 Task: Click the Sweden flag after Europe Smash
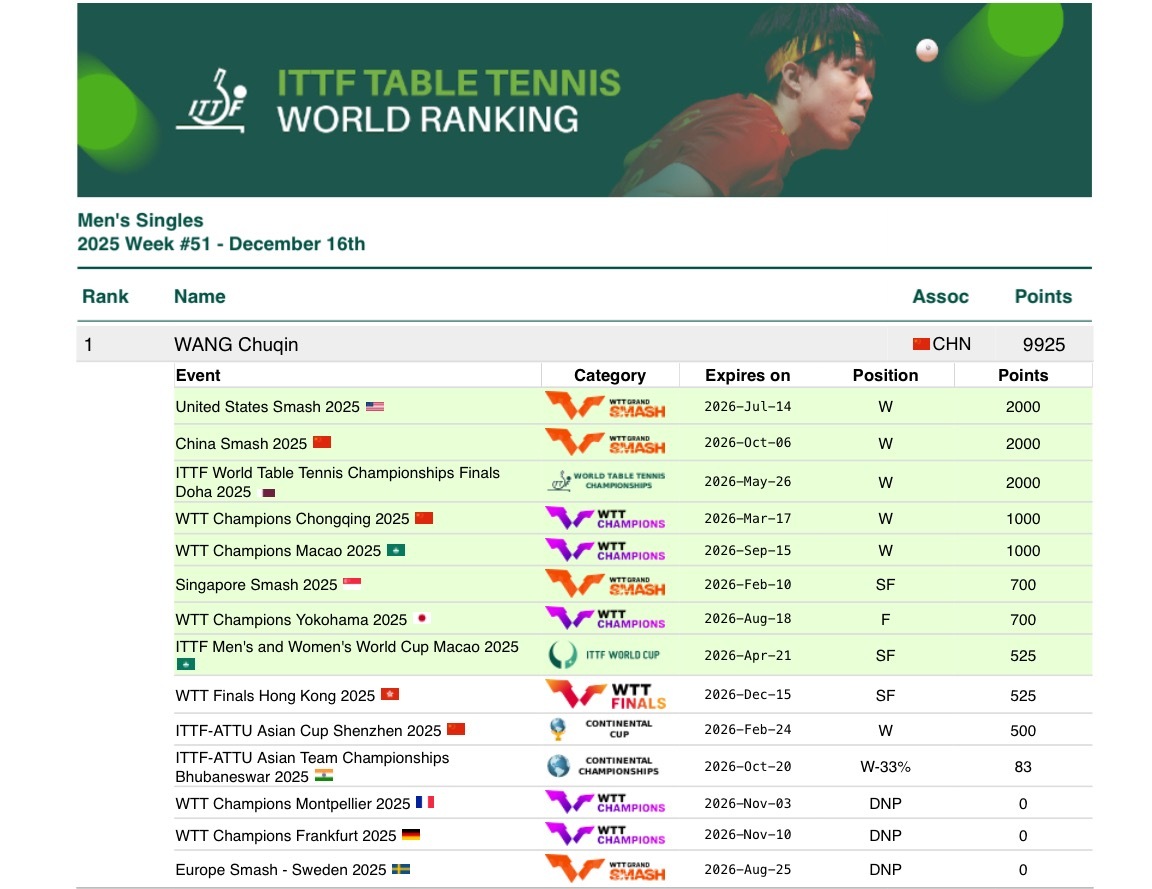point(400,869)
